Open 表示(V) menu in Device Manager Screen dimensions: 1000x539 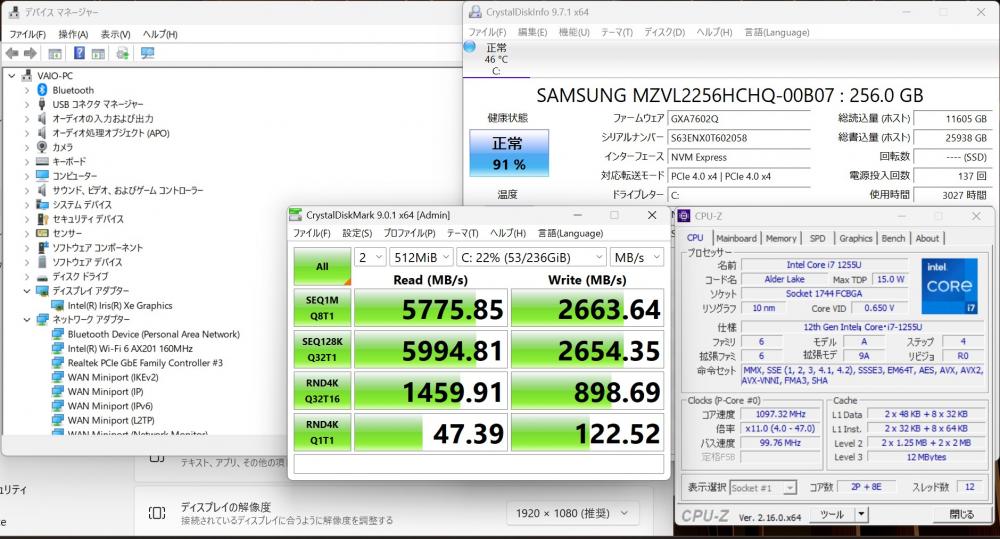(115, 34)
